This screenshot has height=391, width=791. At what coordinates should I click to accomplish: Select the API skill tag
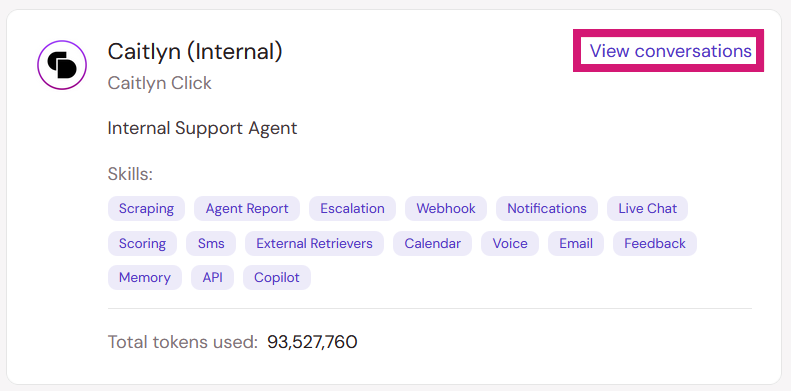212,277
